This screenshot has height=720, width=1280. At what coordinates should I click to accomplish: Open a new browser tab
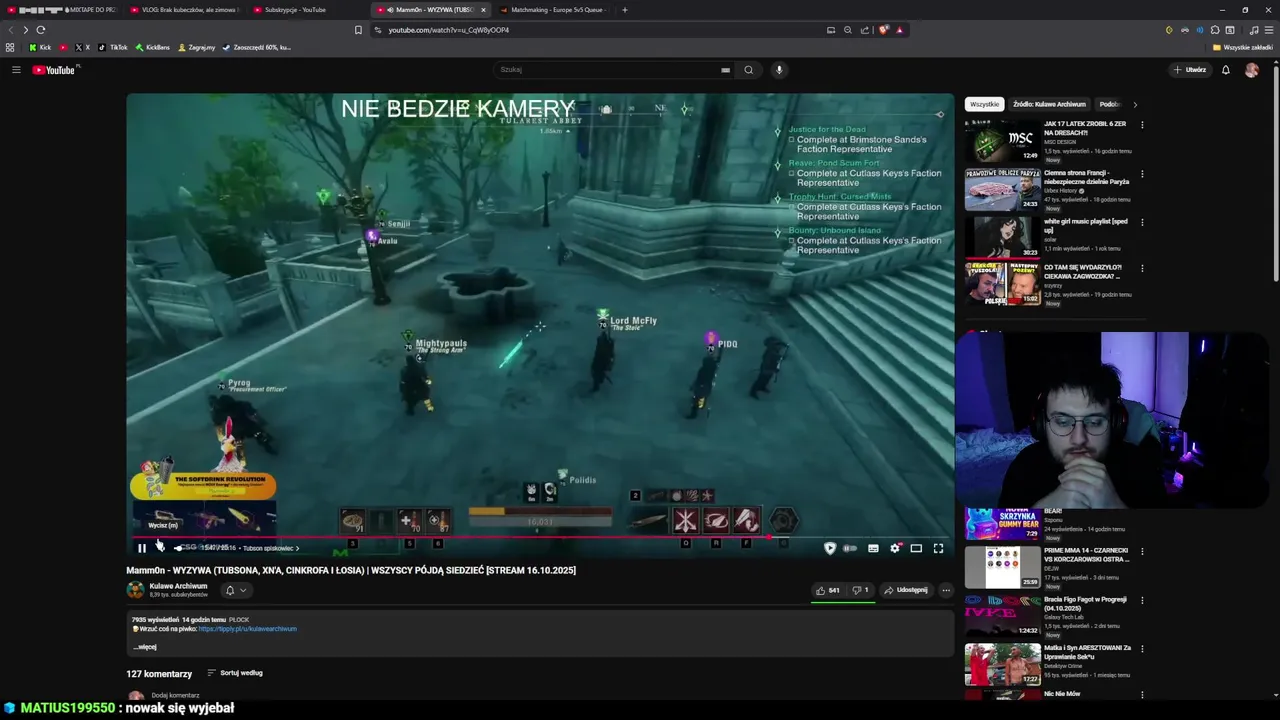(x=625, y=10)
